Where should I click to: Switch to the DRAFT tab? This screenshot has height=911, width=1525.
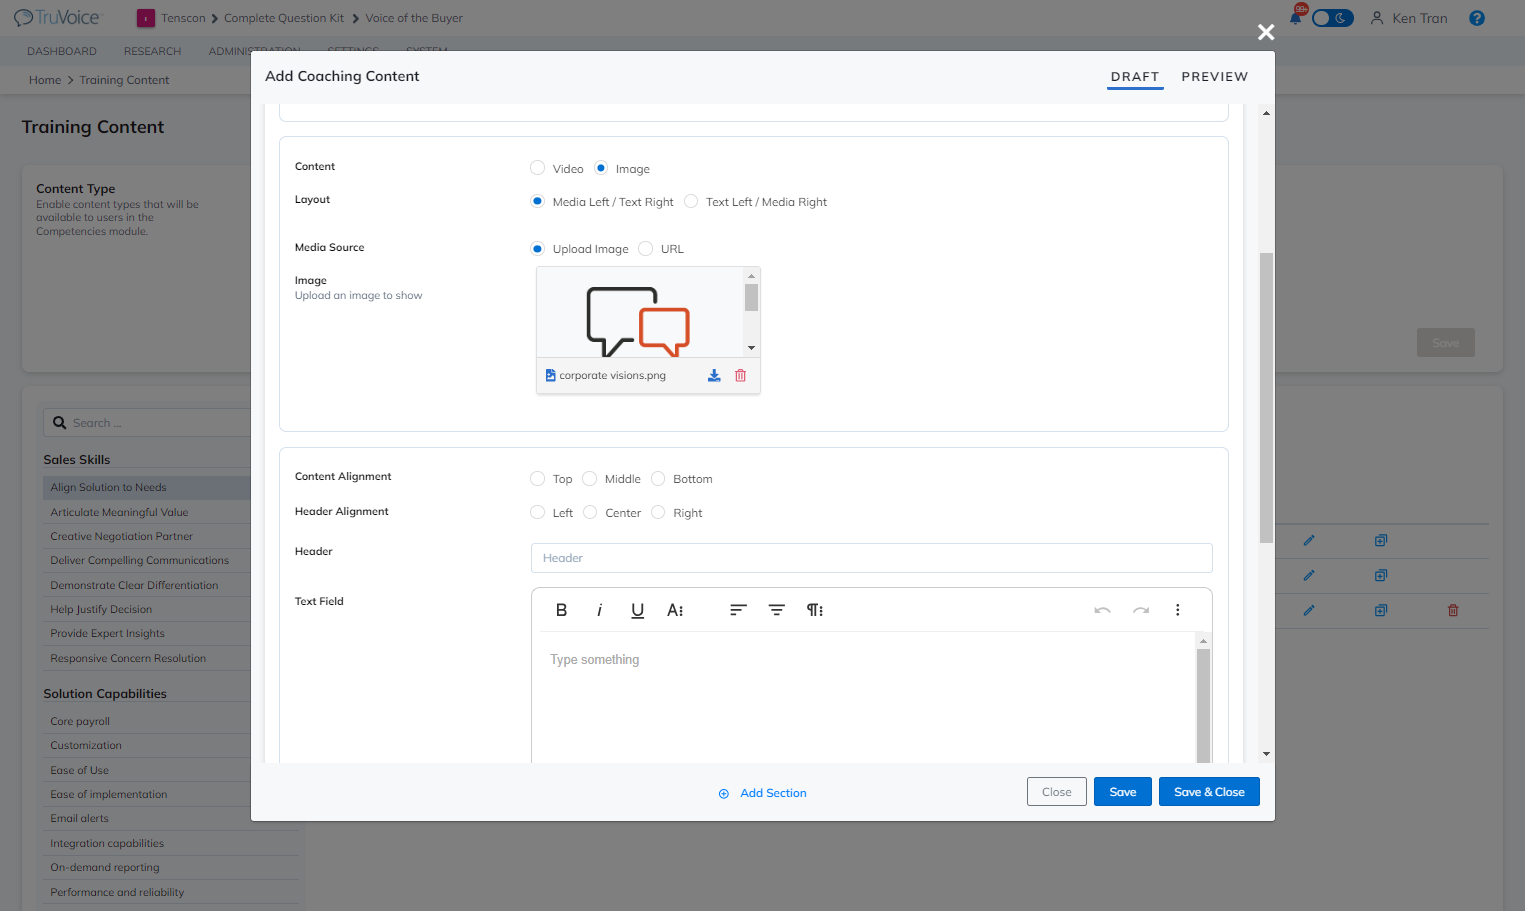click(1135, 76)
